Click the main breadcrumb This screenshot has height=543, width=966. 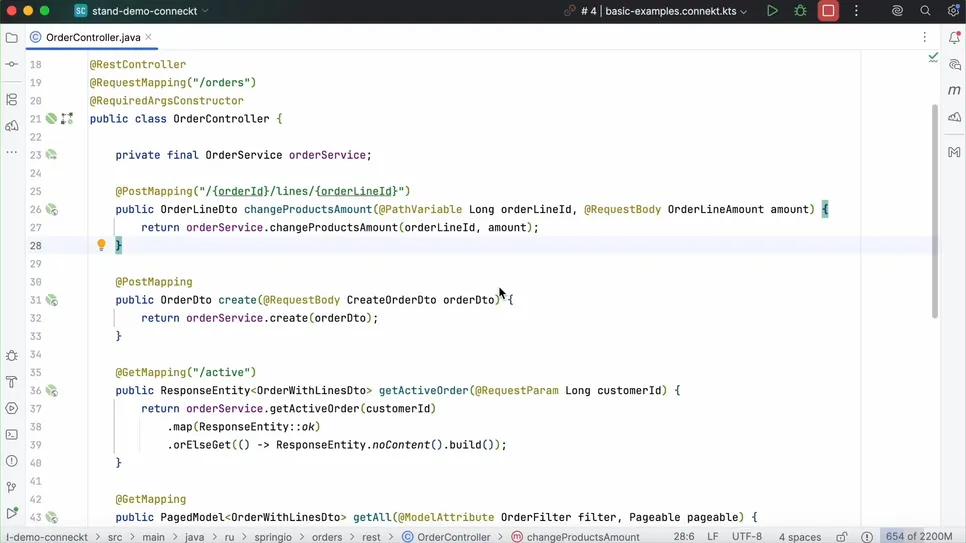[153, 537]
